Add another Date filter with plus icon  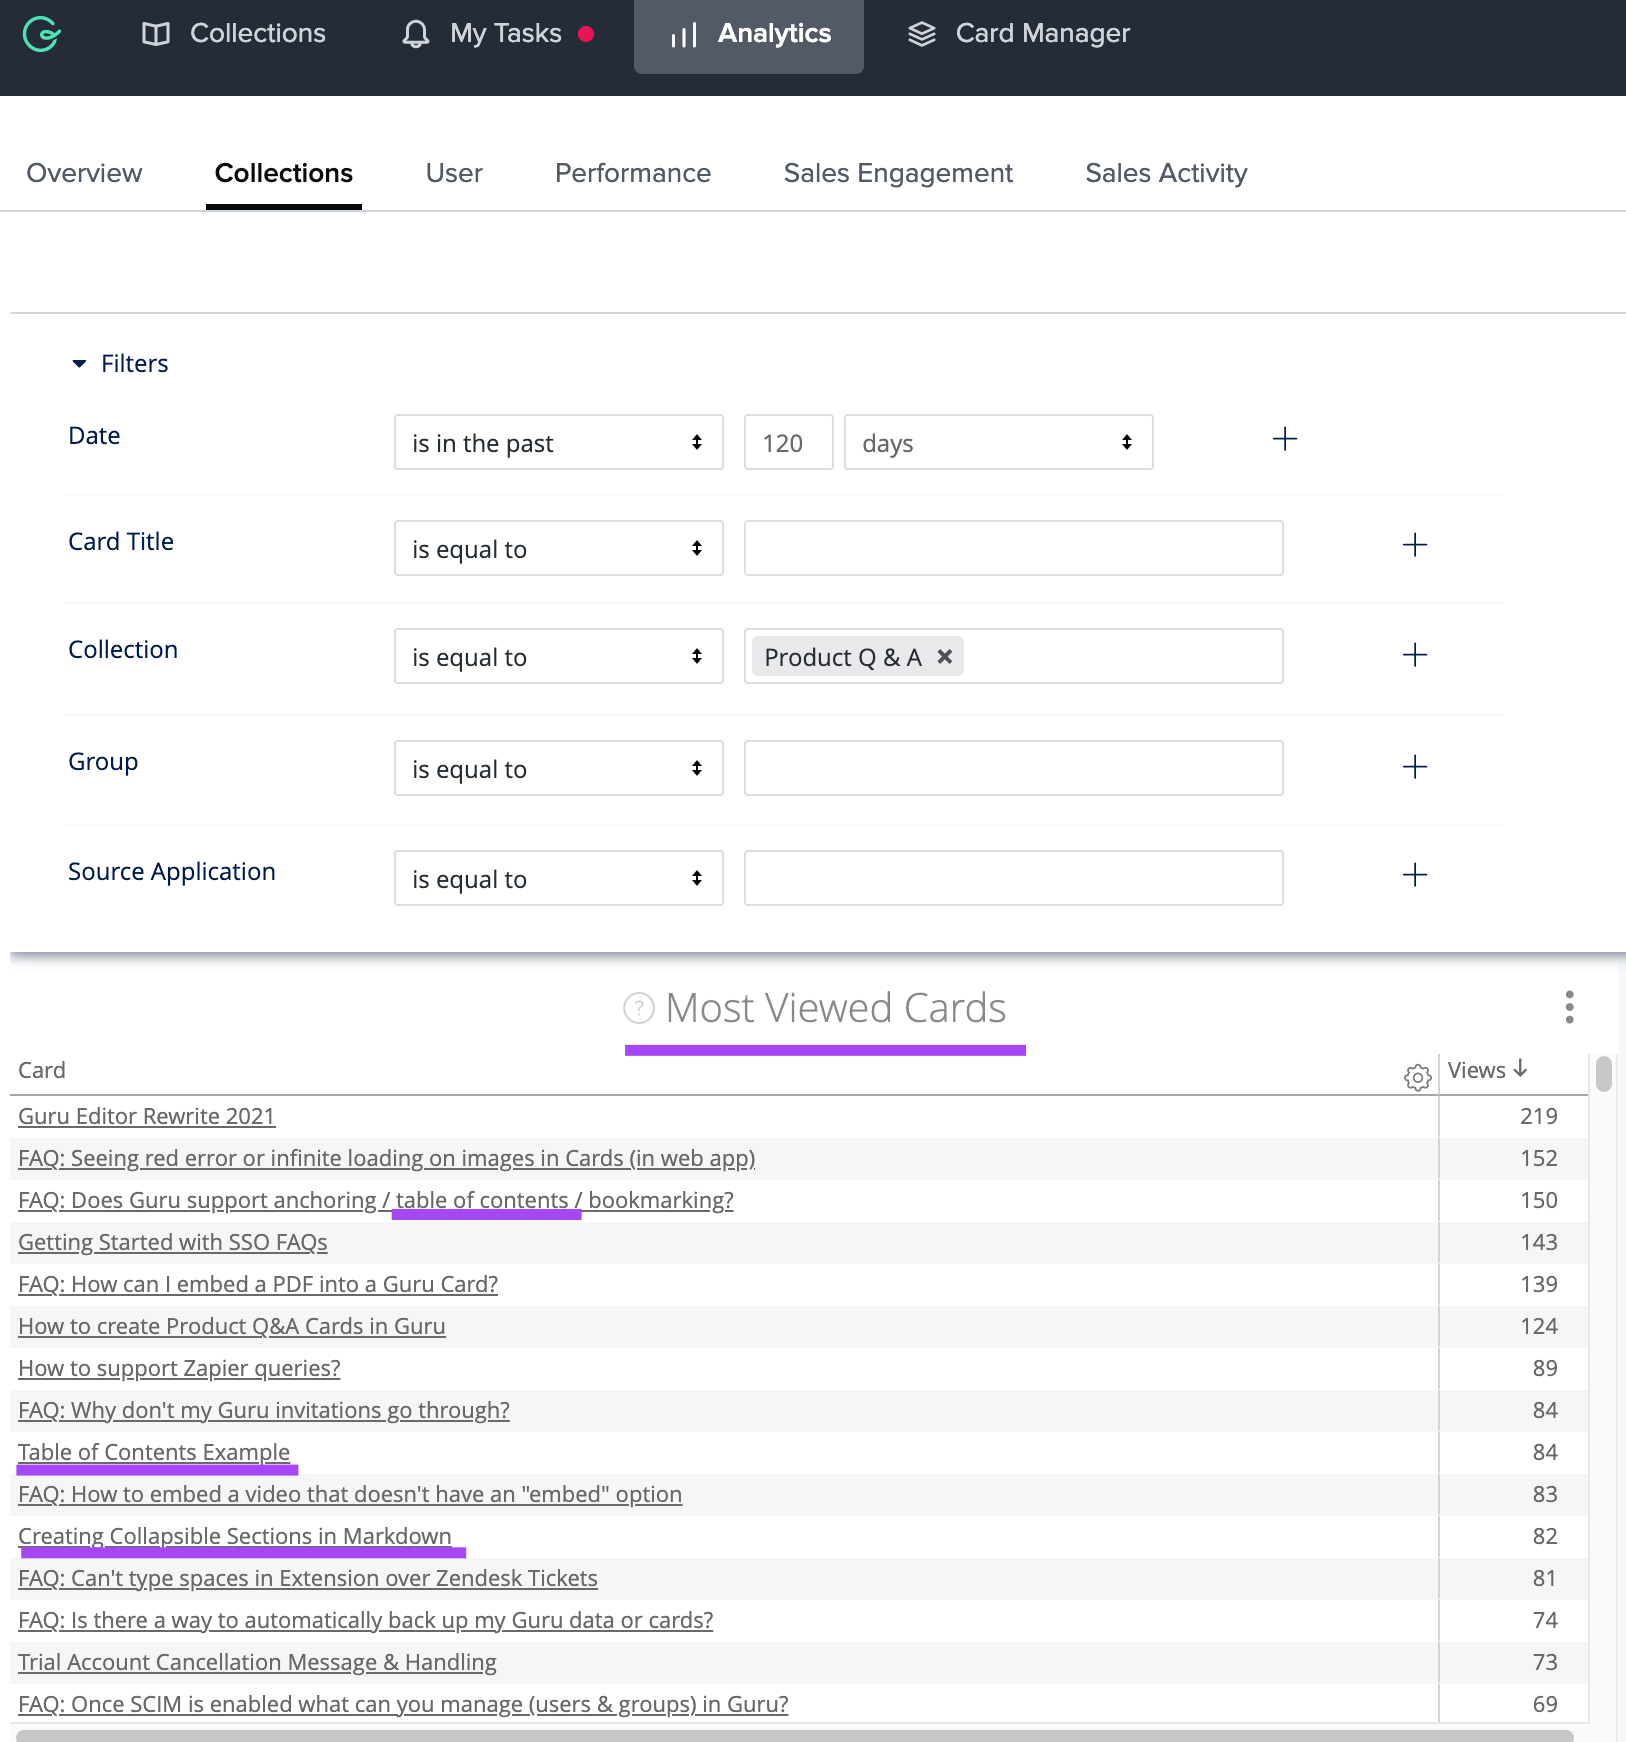pos(1285,438)
